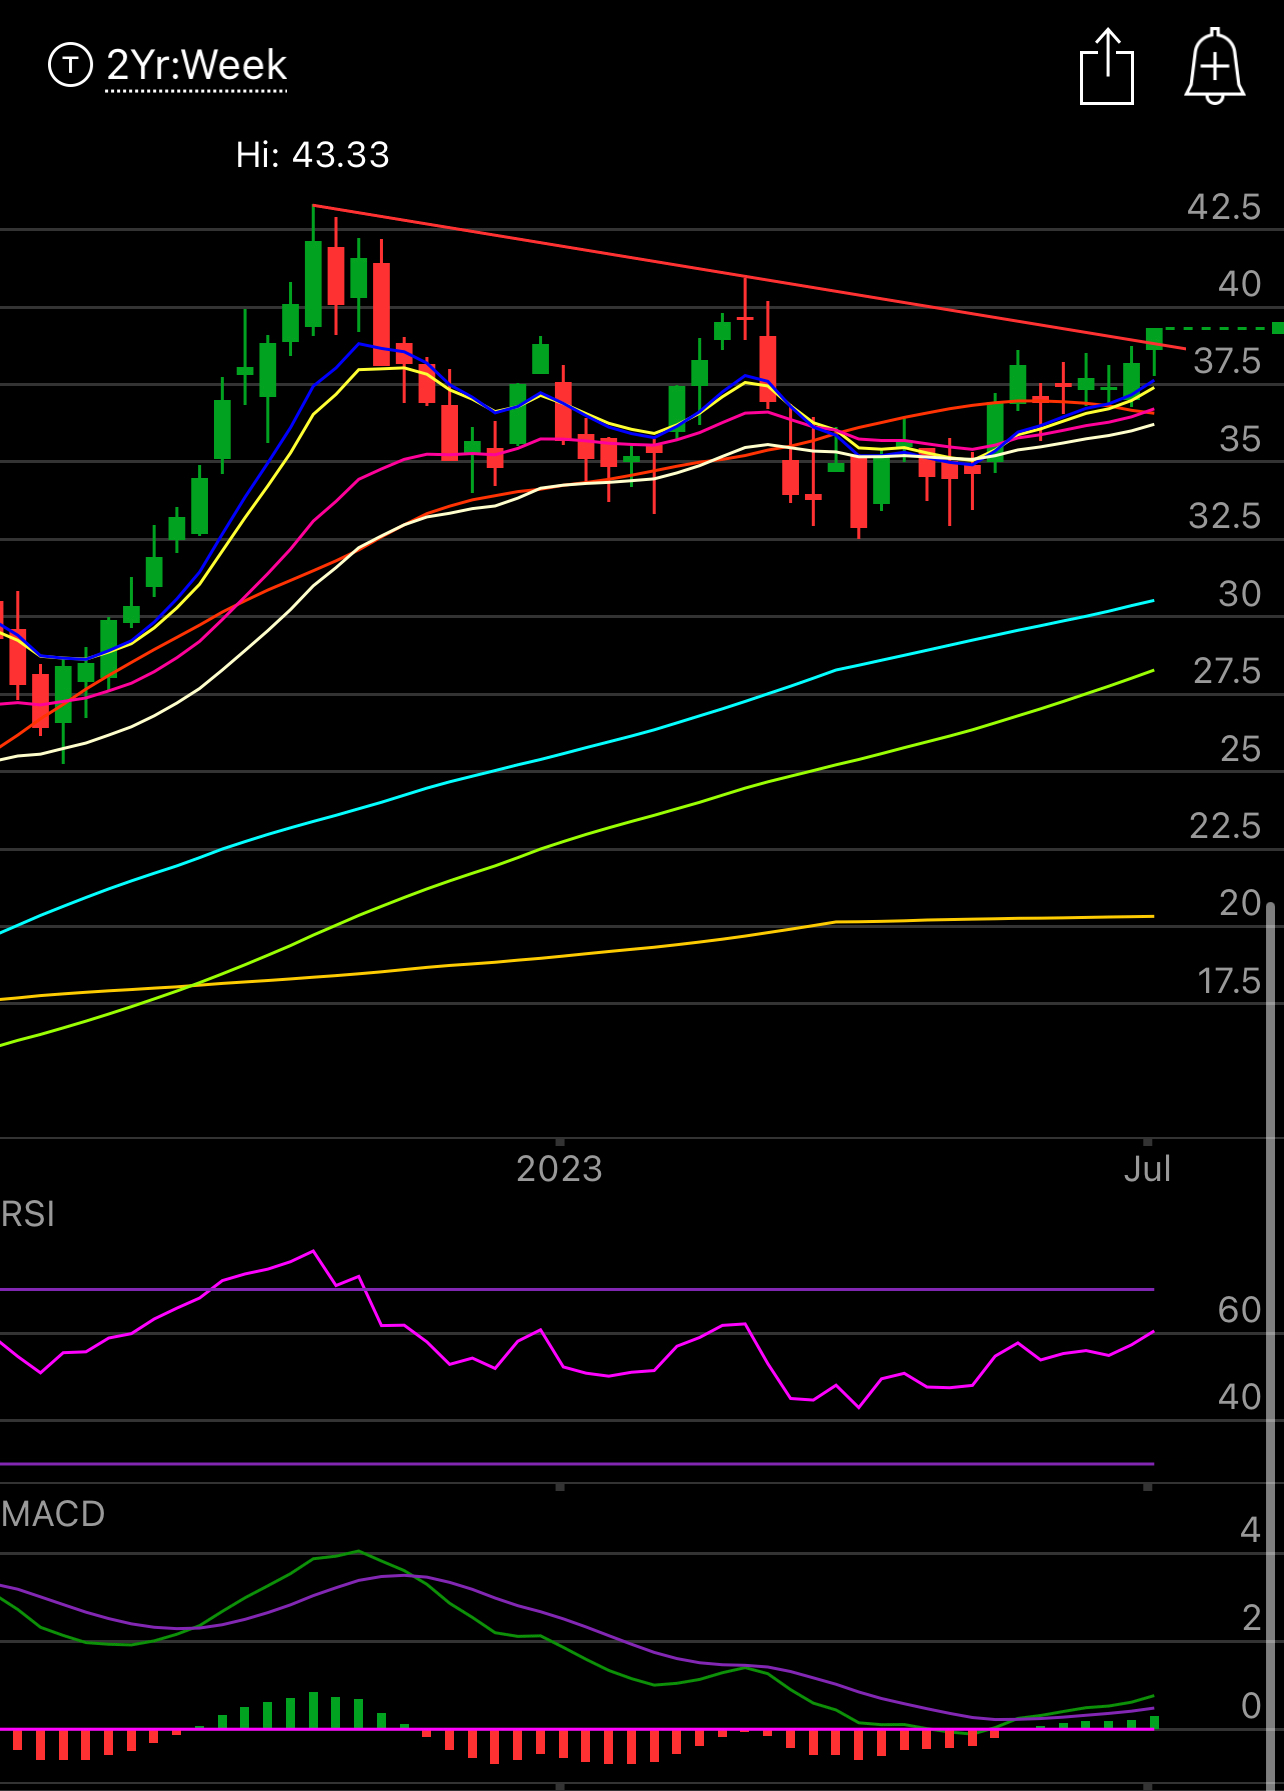
Task: Click the MACD 4 scale label
Action: tap(1250, 1530)
